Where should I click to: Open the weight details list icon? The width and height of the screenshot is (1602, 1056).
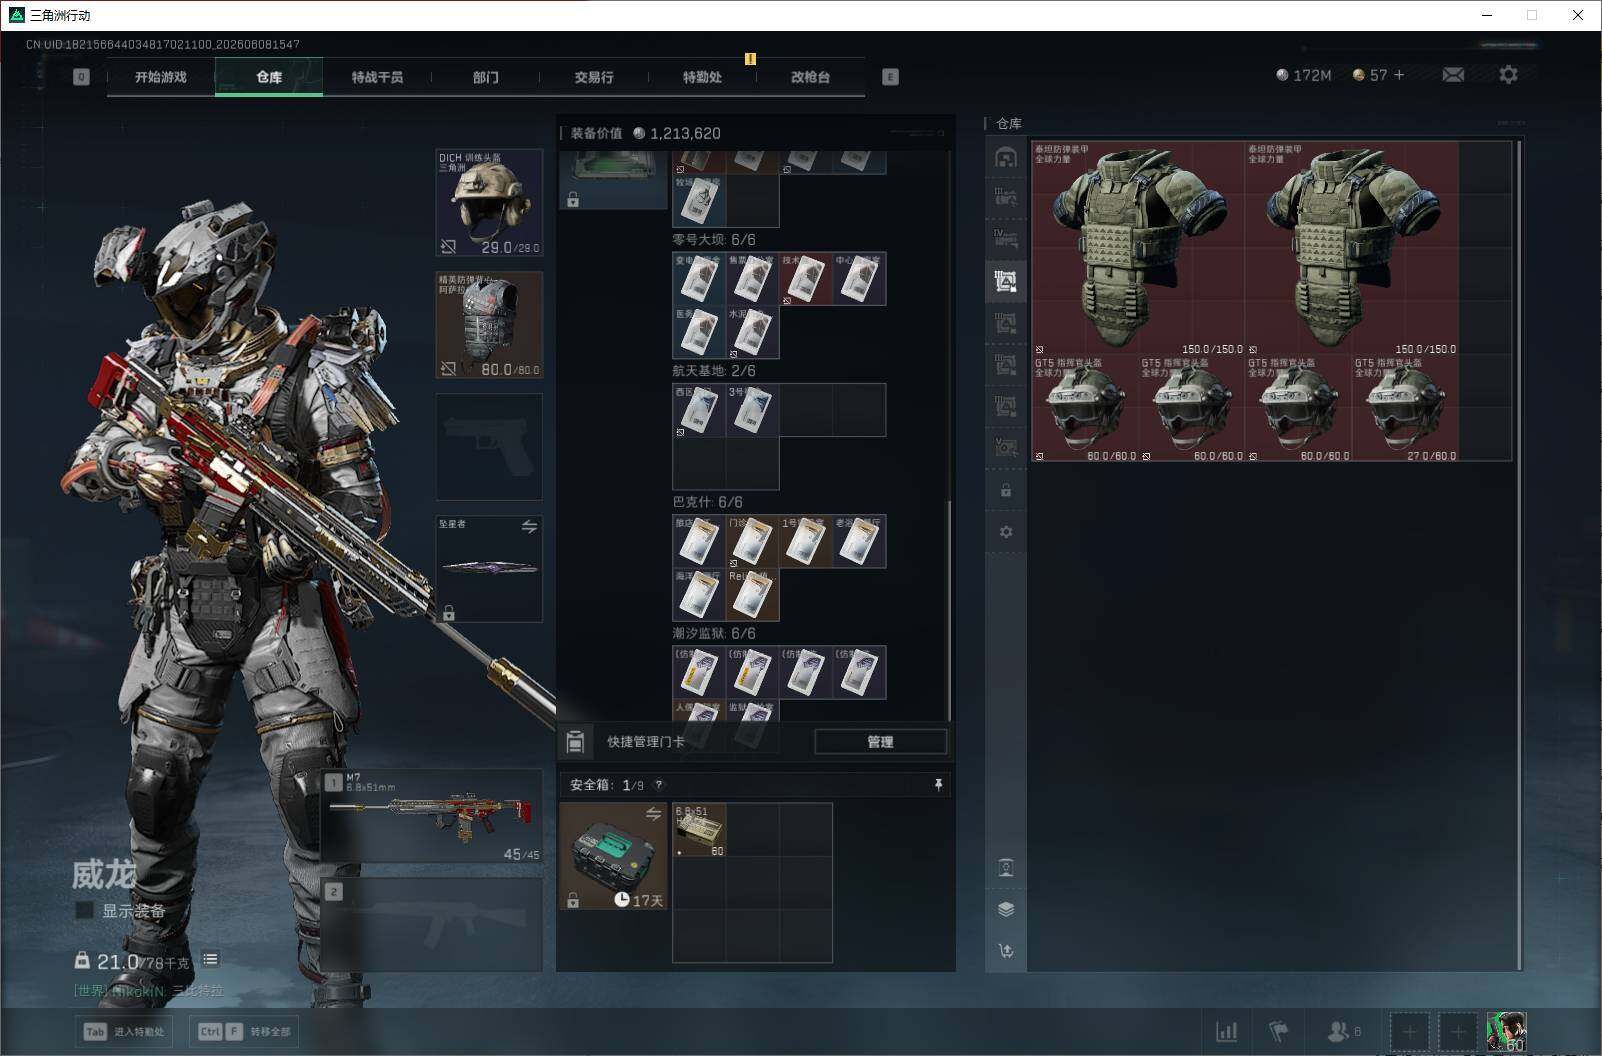210,960
